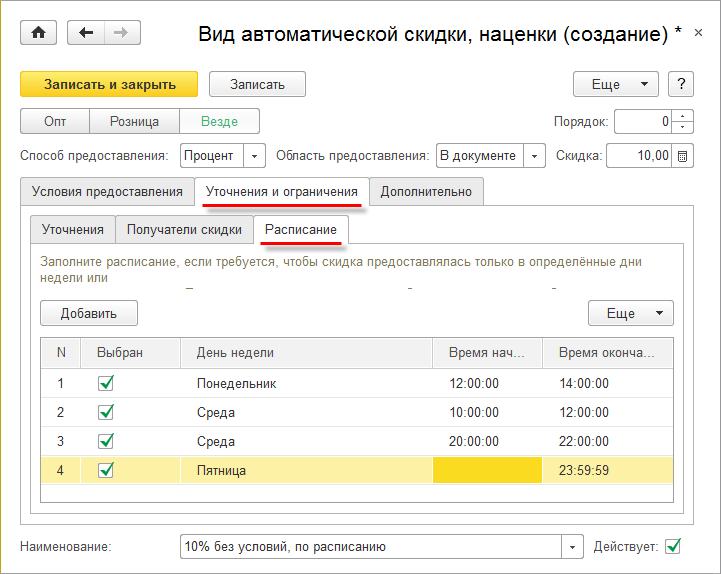Select highlighted start time cell for Пятница
The height and width of the screenshot is (574, 721).
[x=487, y=470]
